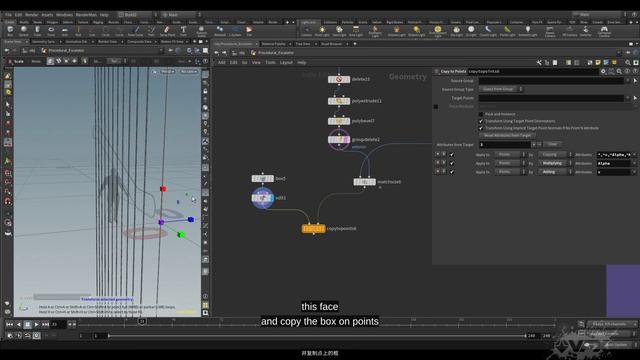
Task: Select the Box shelf tool
Action: coord(10,31)
